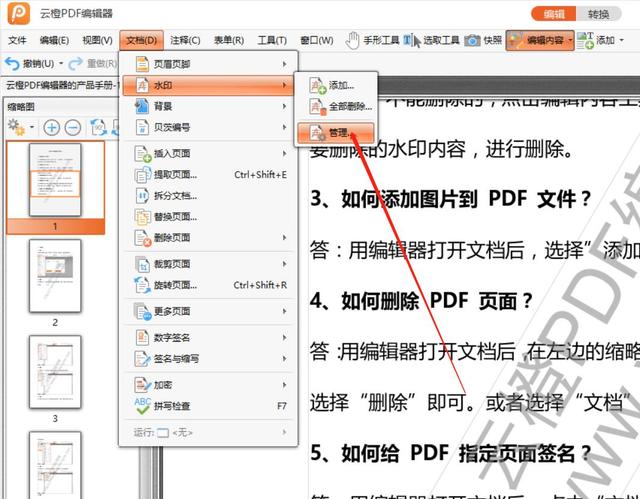Click the 签名与缩写 sign and initials icon
The height and width of the screenshot is (499, 640).
142,359
